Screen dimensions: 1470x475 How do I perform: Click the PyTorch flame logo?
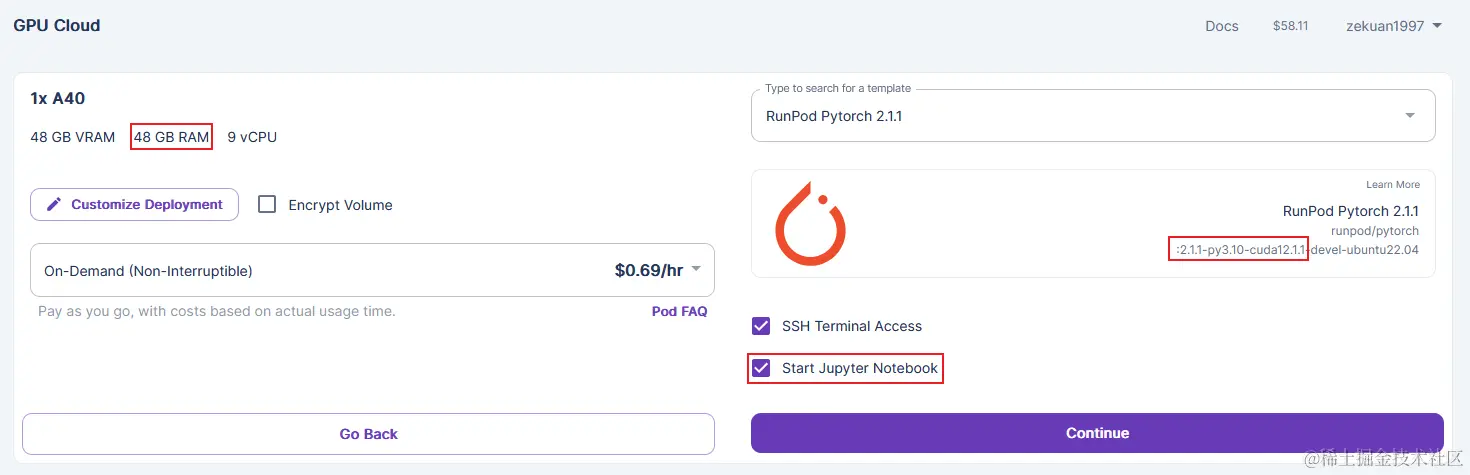tap(810, 224)
